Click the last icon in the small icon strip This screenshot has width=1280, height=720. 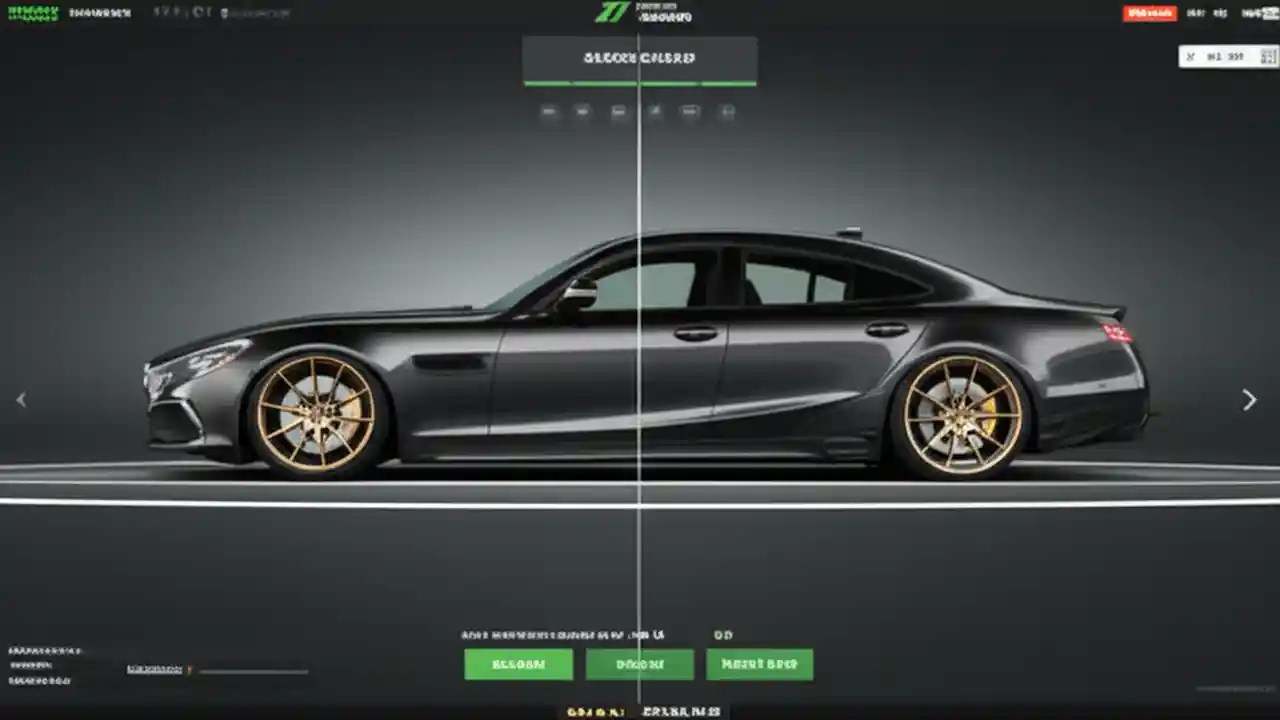pyautogui.click(x=728, y=111)
